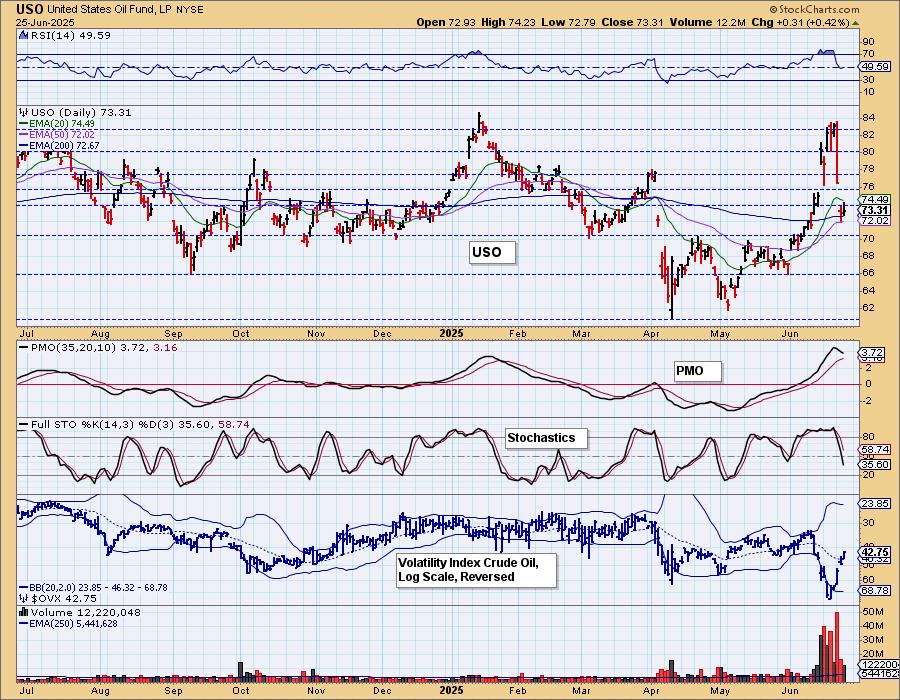This screenshot has width=900, height=700.
Task: Click the 62 price level on right axis
Action: click(x=868, y=308)
